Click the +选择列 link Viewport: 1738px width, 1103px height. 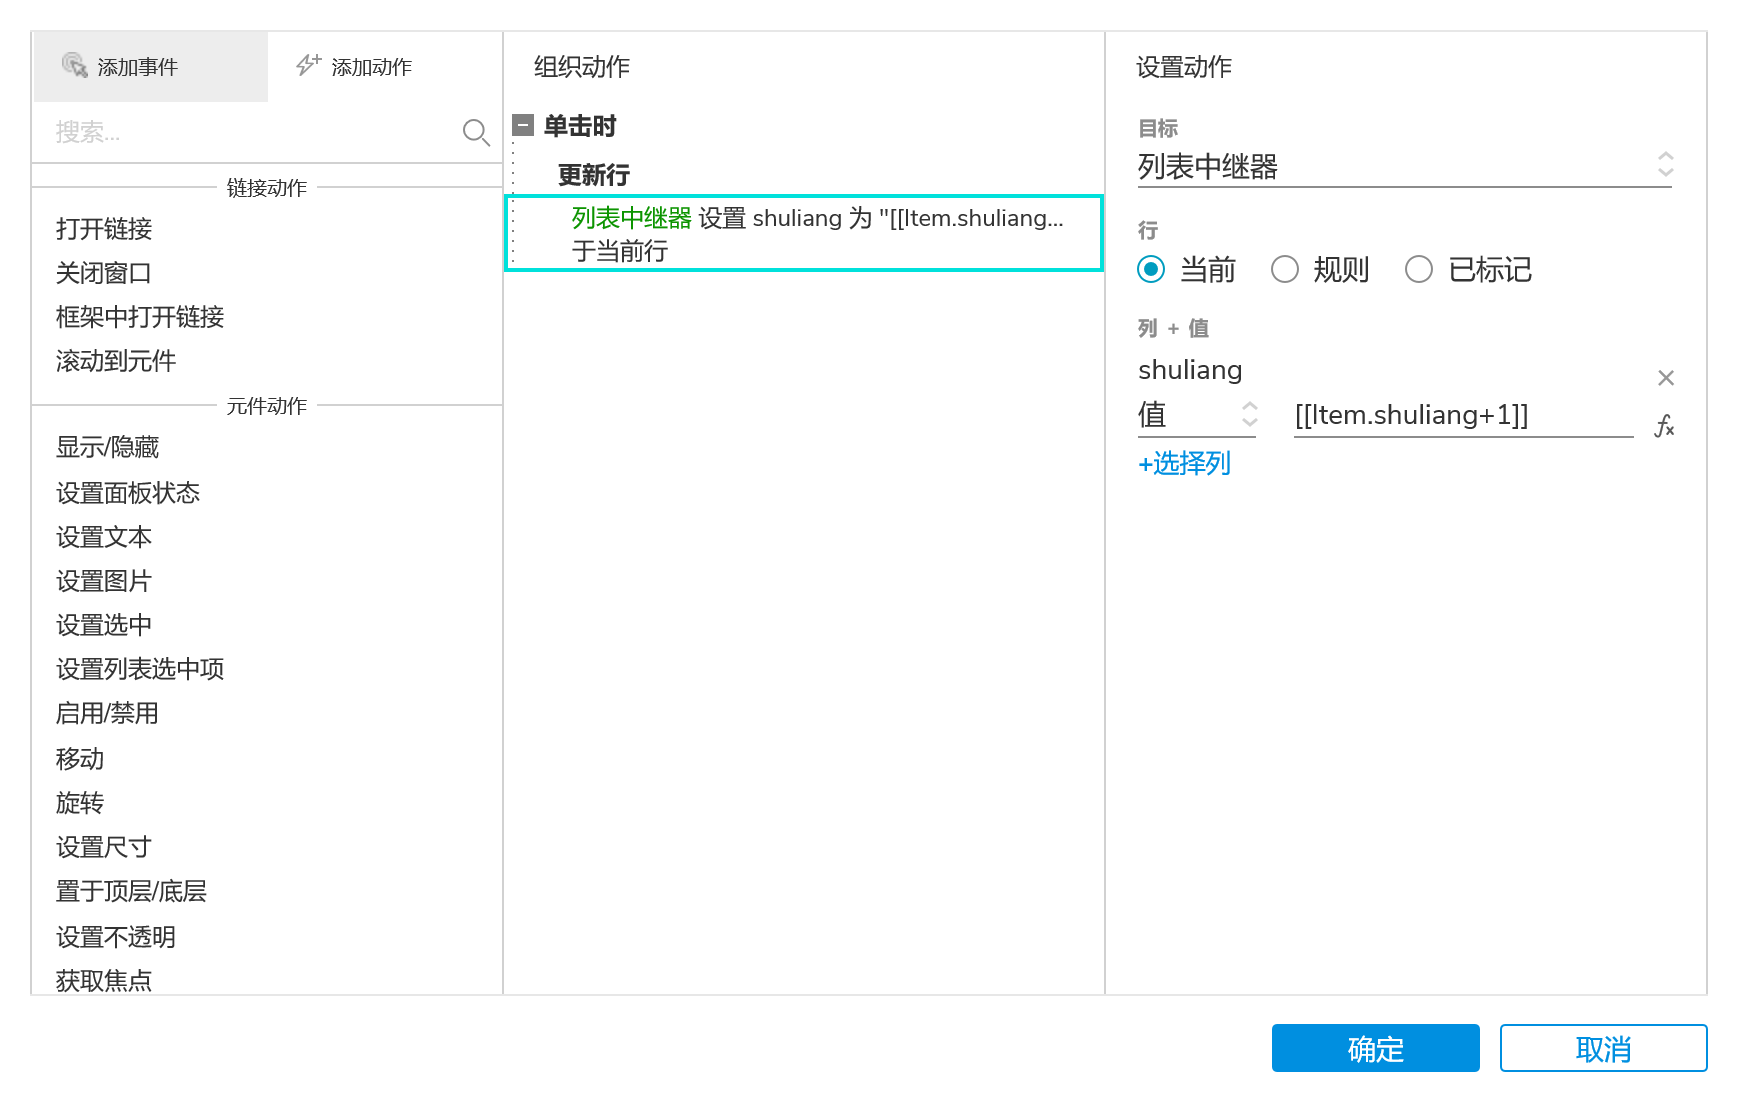[x=1184, y=463]
